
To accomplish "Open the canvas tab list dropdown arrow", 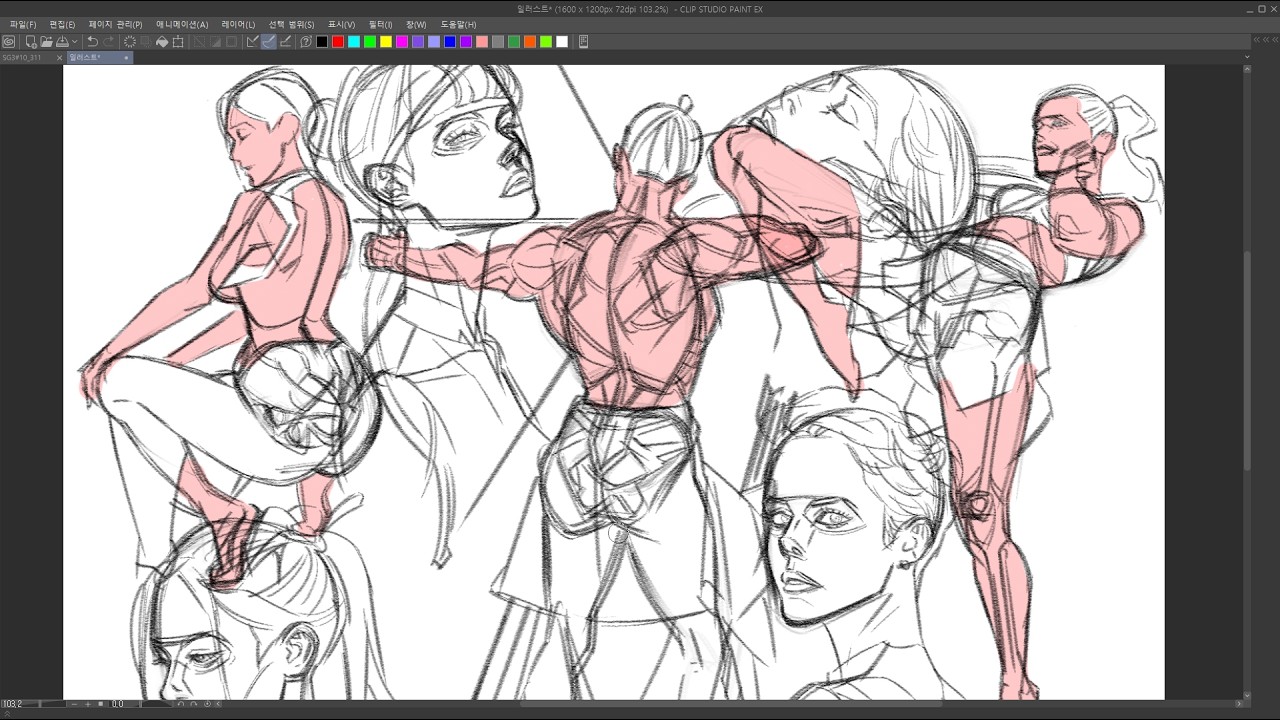I will pyautogui.click(x=1247, y=57).
